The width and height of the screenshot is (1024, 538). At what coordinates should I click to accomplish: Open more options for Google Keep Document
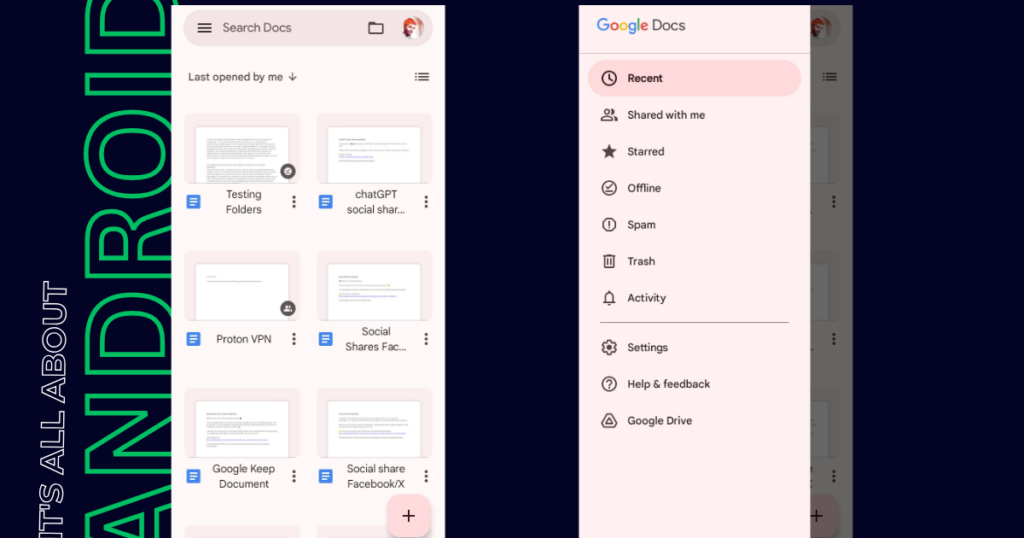[x=294, y=476]
